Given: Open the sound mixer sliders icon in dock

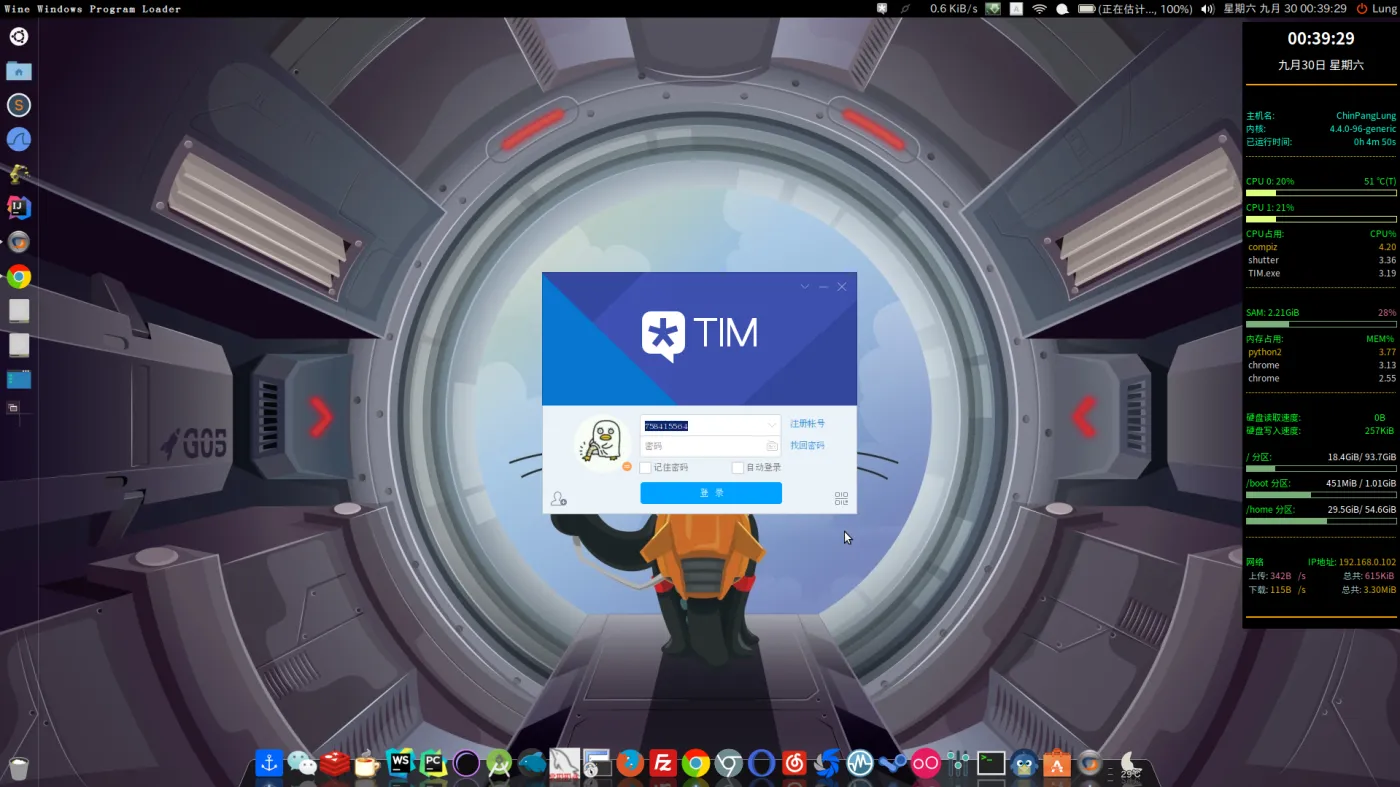Looking at the screenshot, I should (x=958, y=763).
